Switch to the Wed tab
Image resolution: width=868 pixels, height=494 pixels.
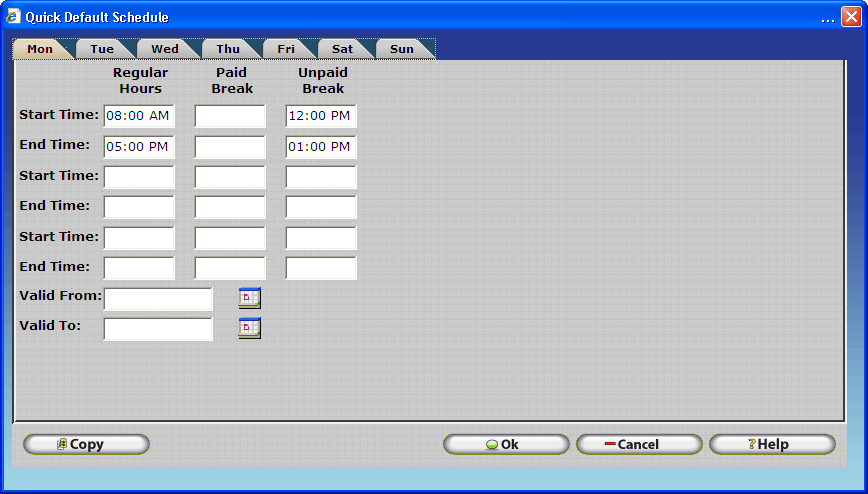coord(165,49)
